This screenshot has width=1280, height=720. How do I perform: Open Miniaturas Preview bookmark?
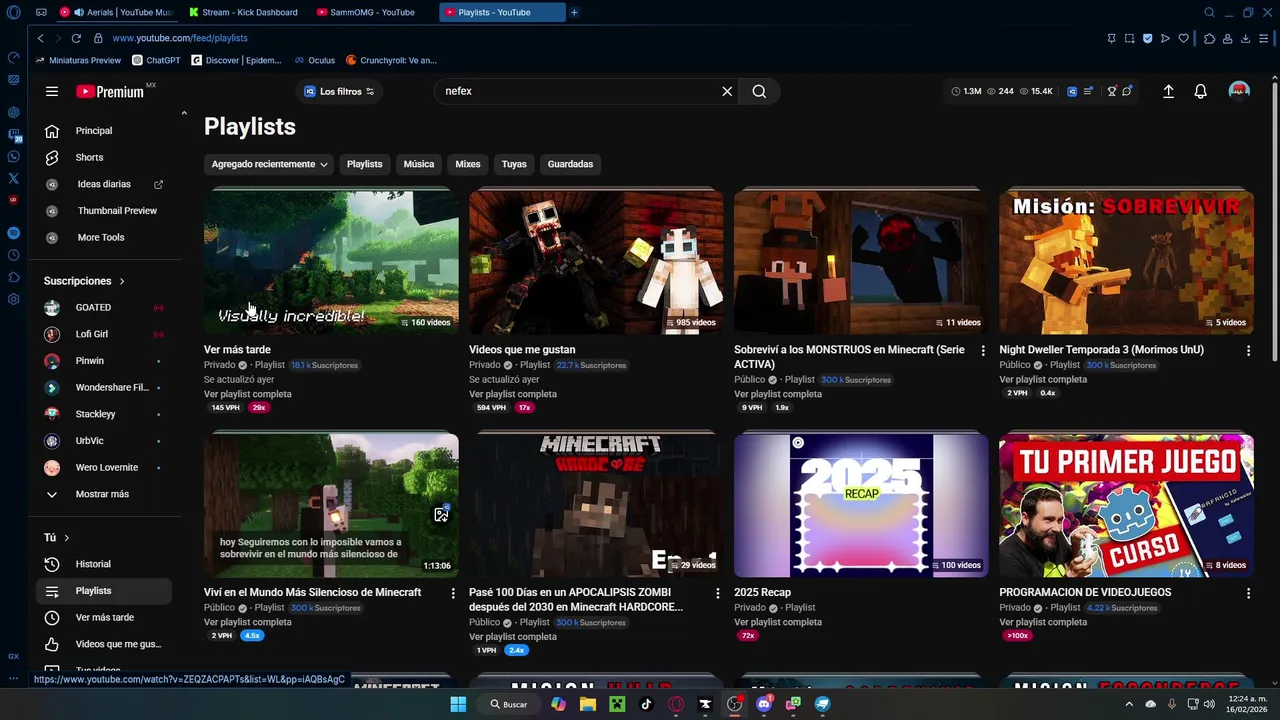pos(78,60)
